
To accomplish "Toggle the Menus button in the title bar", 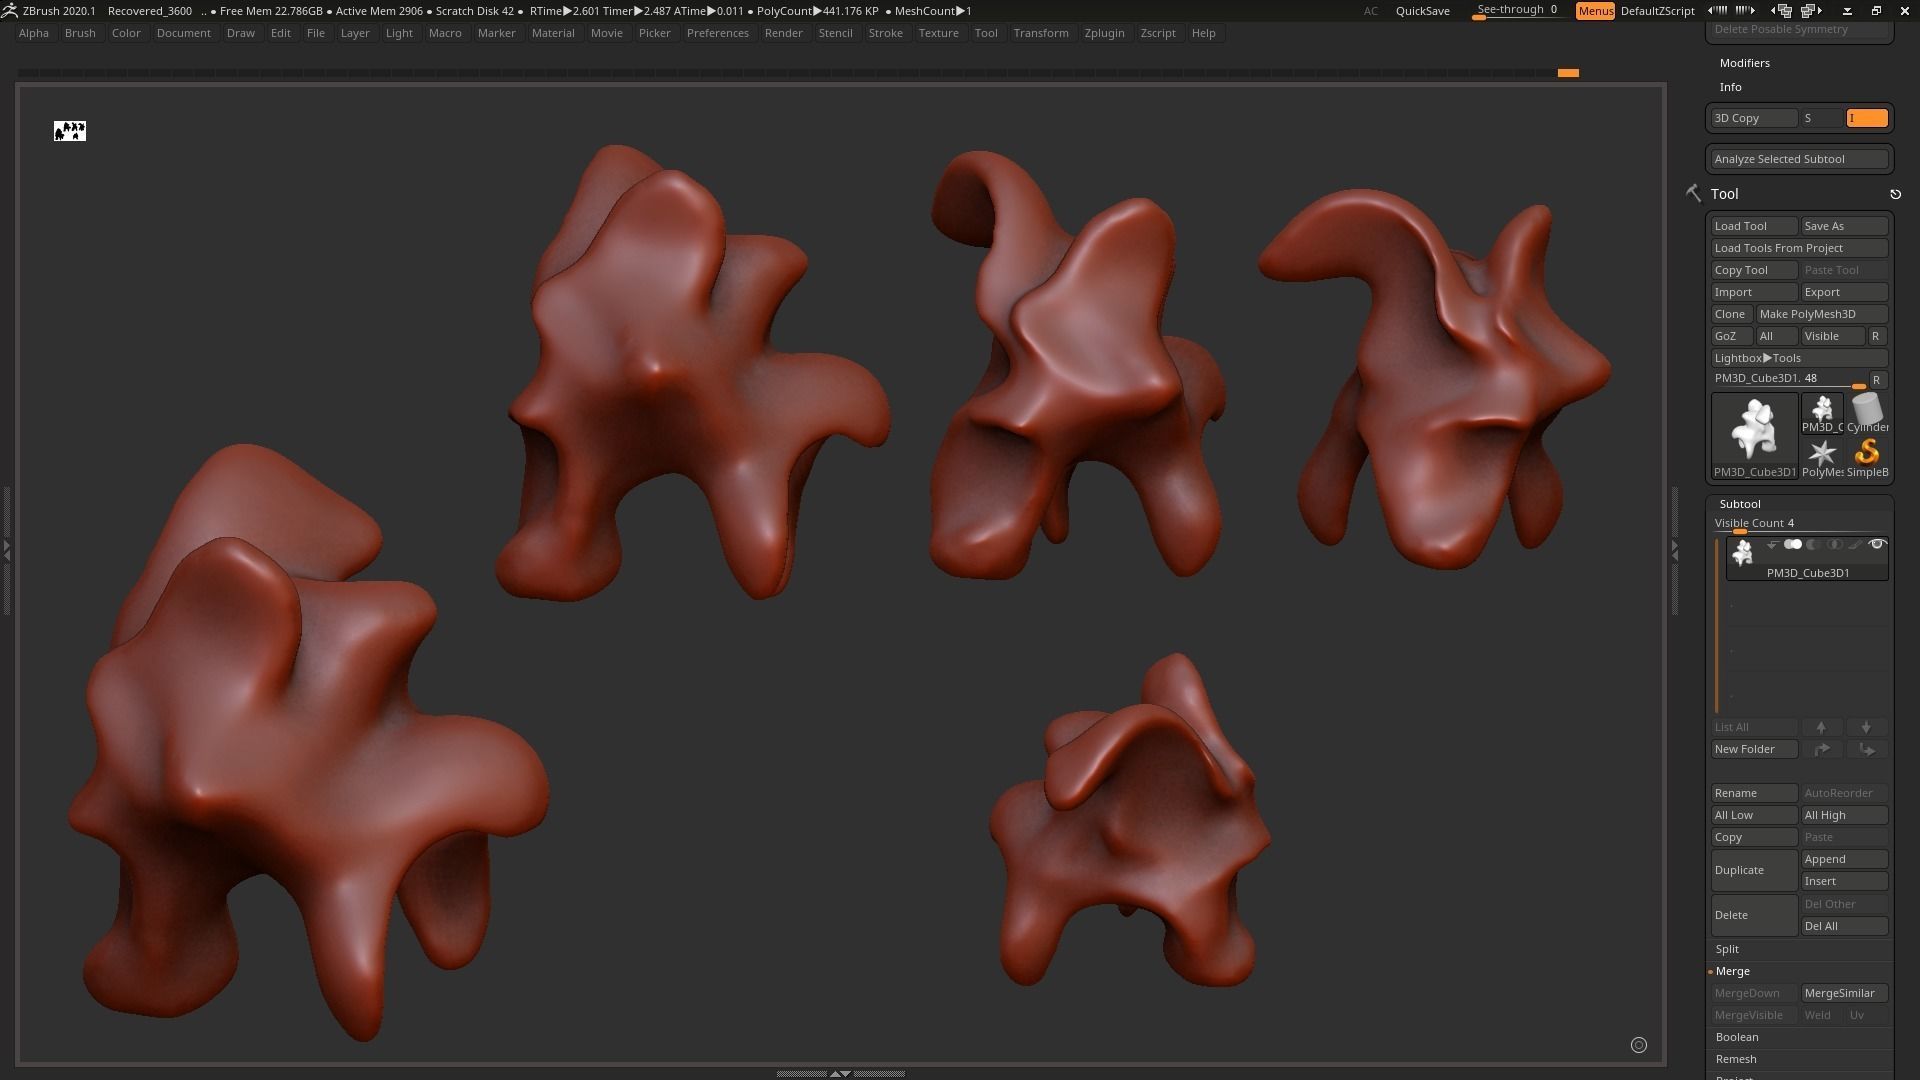I will (1595, 11).
